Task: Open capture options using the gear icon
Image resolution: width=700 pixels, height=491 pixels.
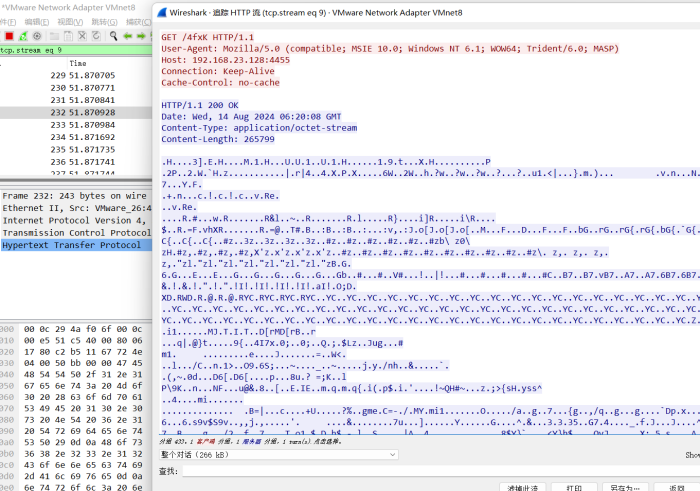Action: pyautogui.click(x=35, y=36)
